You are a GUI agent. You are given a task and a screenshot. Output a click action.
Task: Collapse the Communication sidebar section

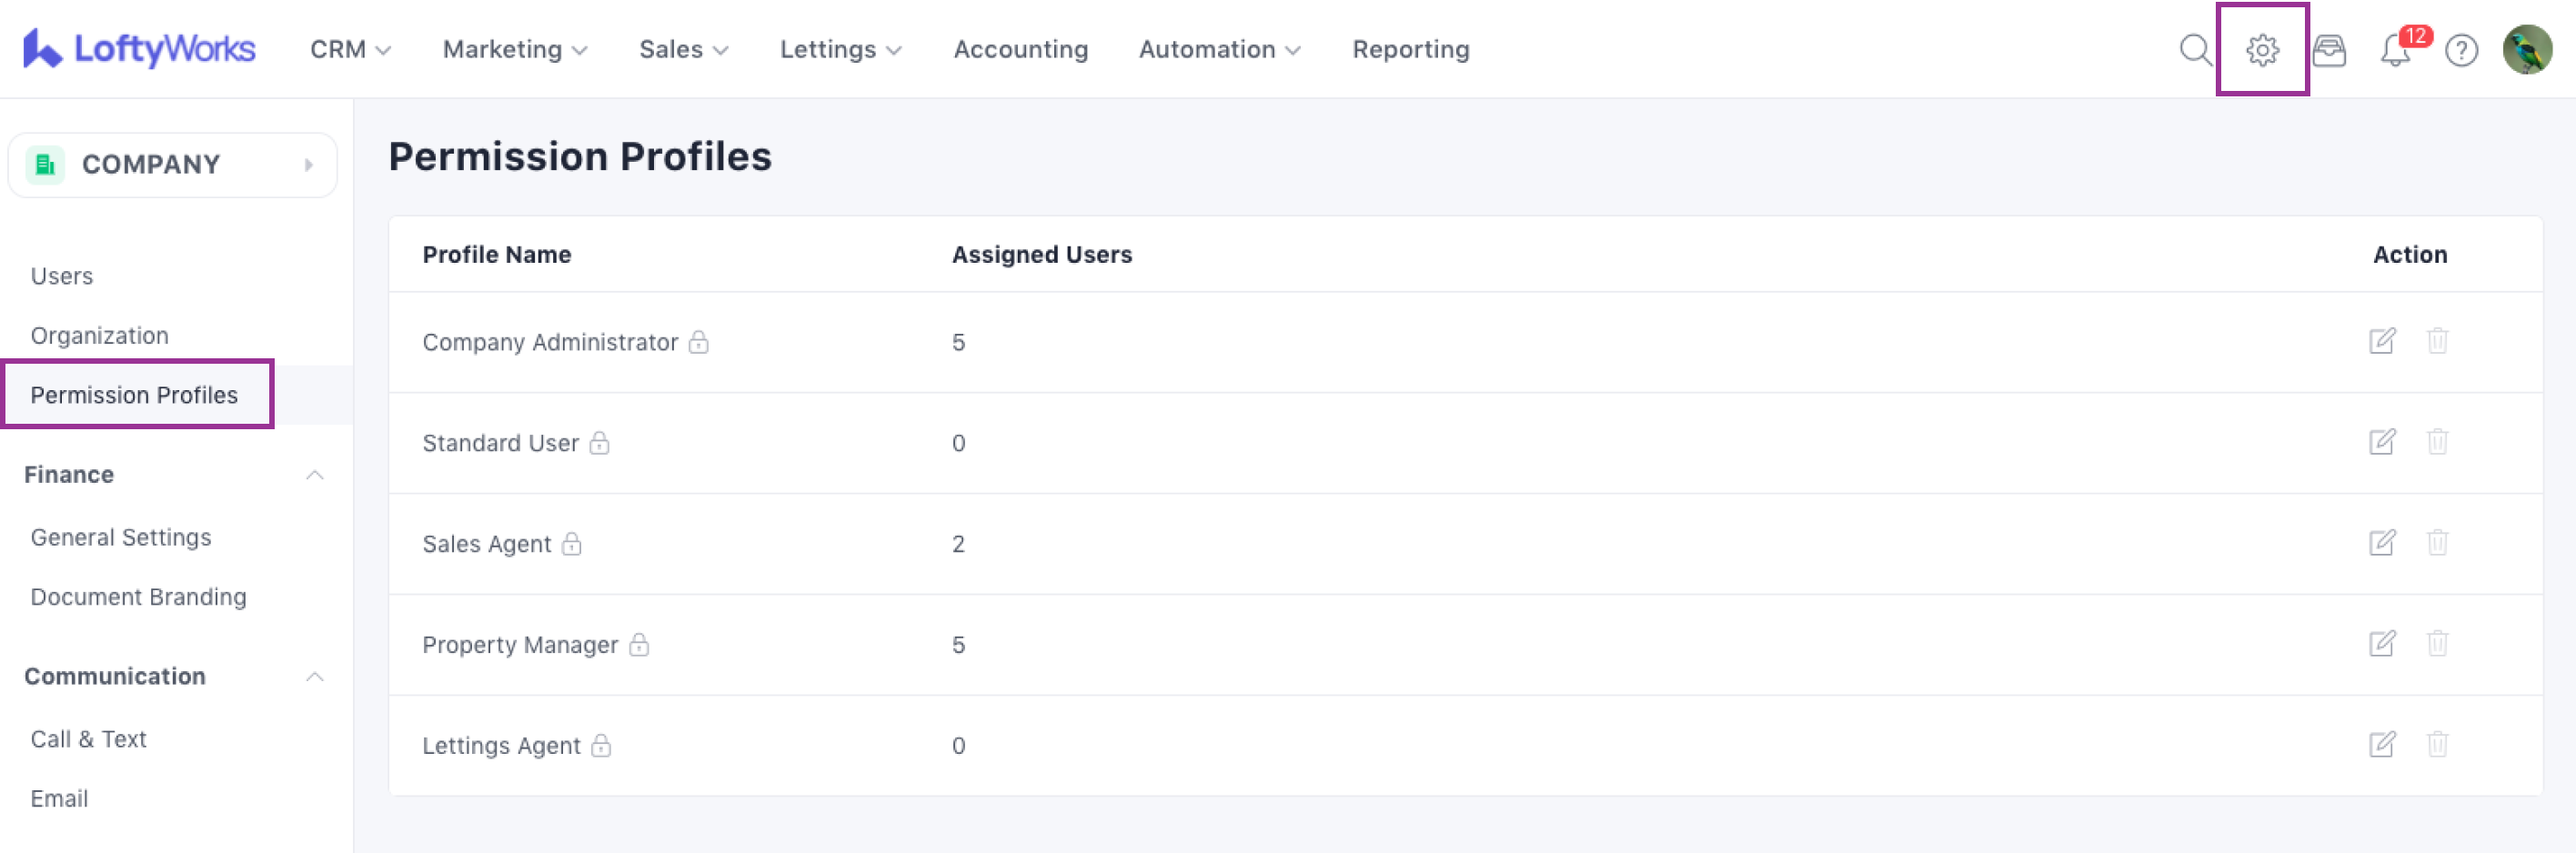tap(314, 677)
